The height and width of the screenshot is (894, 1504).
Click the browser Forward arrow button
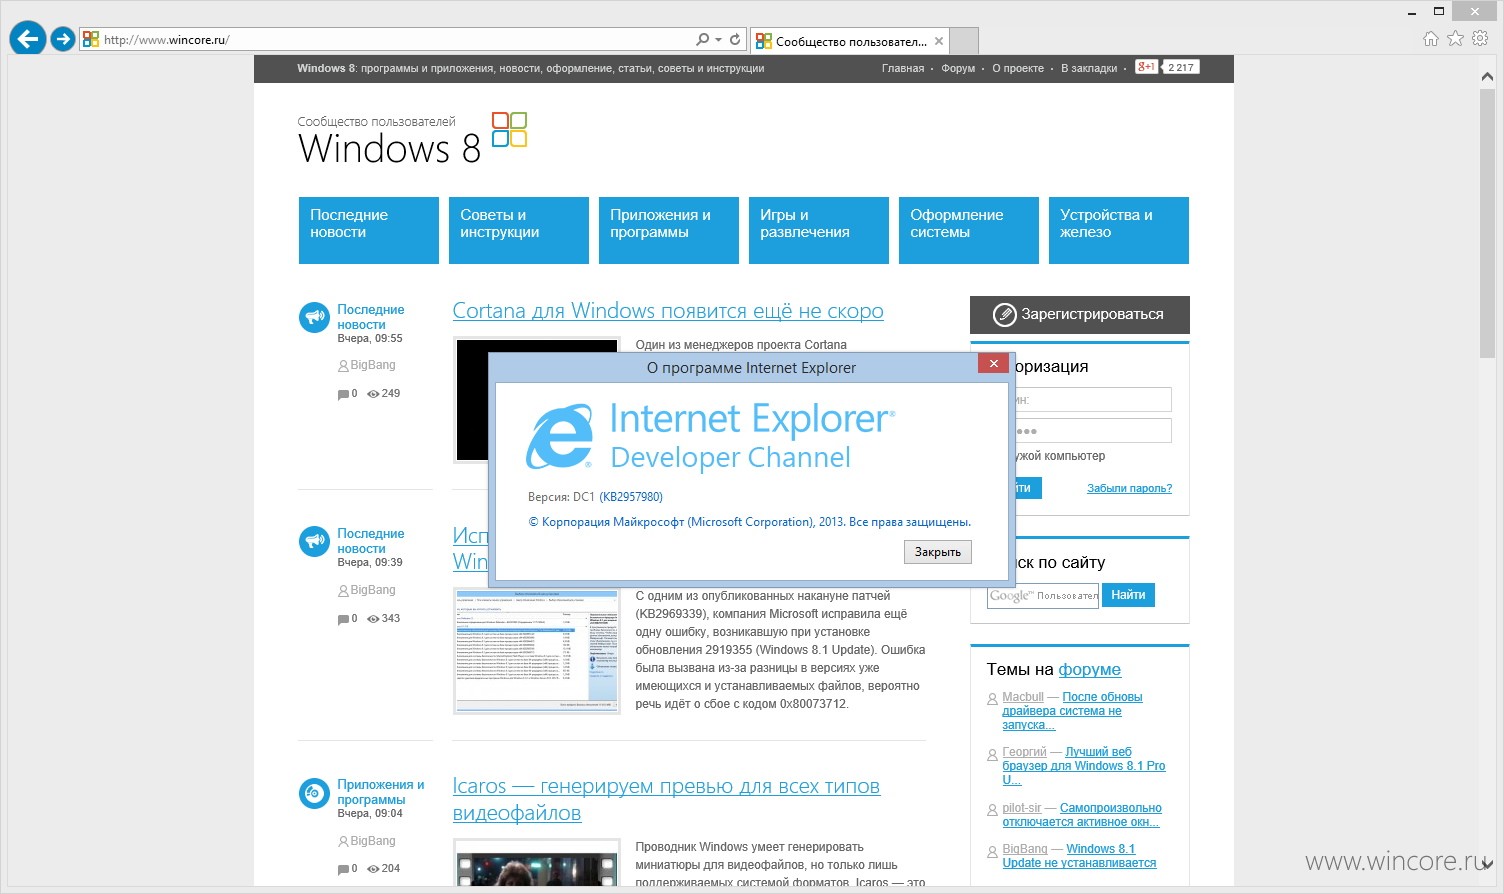63,39
